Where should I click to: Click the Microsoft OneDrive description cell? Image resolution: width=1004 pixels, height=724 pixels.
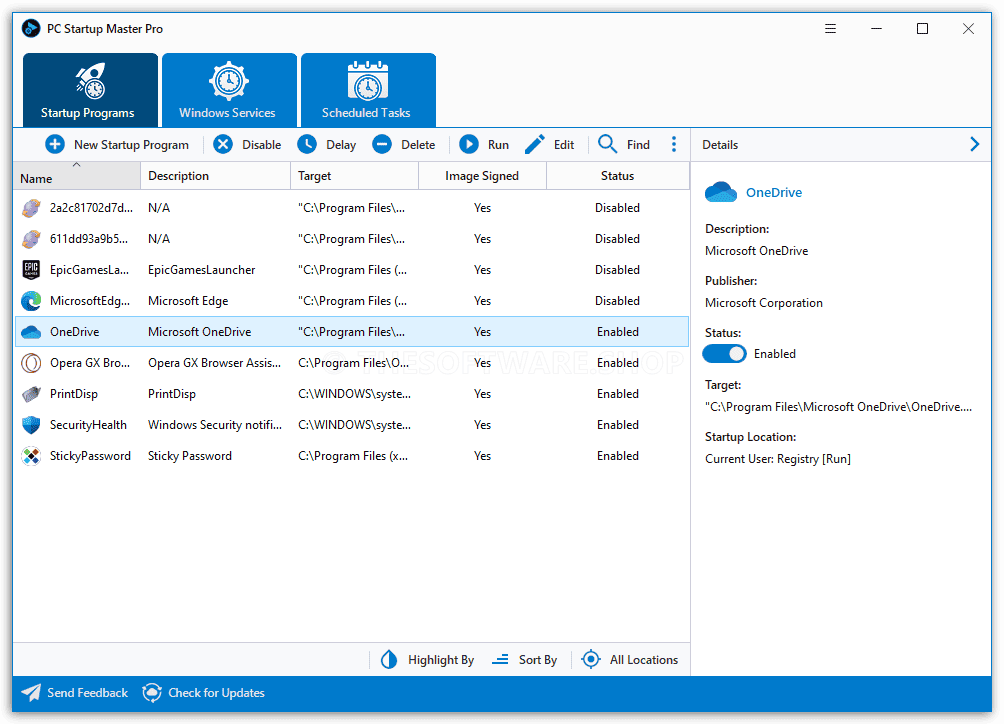point(199,332)
